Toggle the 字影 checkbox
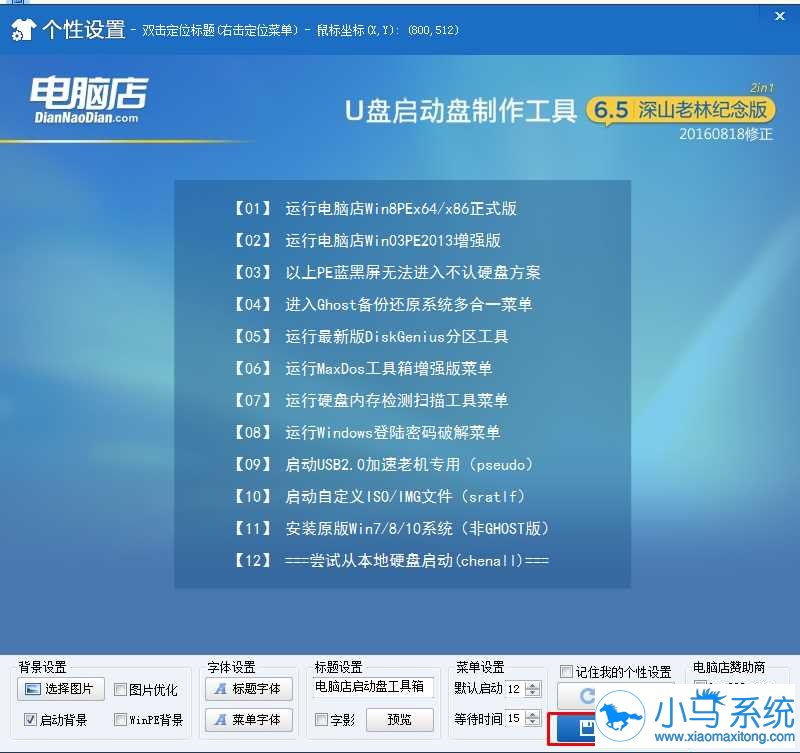Image resolution: width=800 pixels, height=753 pixels. pos(321,720)
